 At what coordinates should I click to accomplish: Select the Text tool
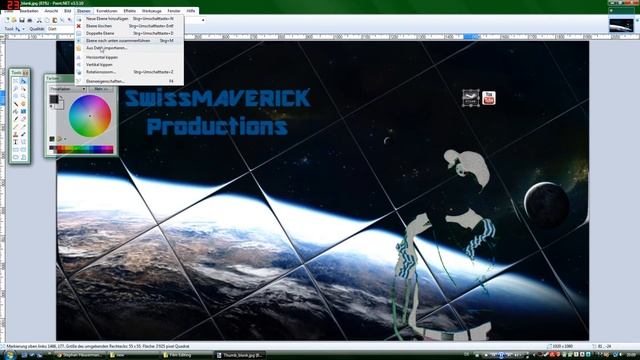[16, 142]
